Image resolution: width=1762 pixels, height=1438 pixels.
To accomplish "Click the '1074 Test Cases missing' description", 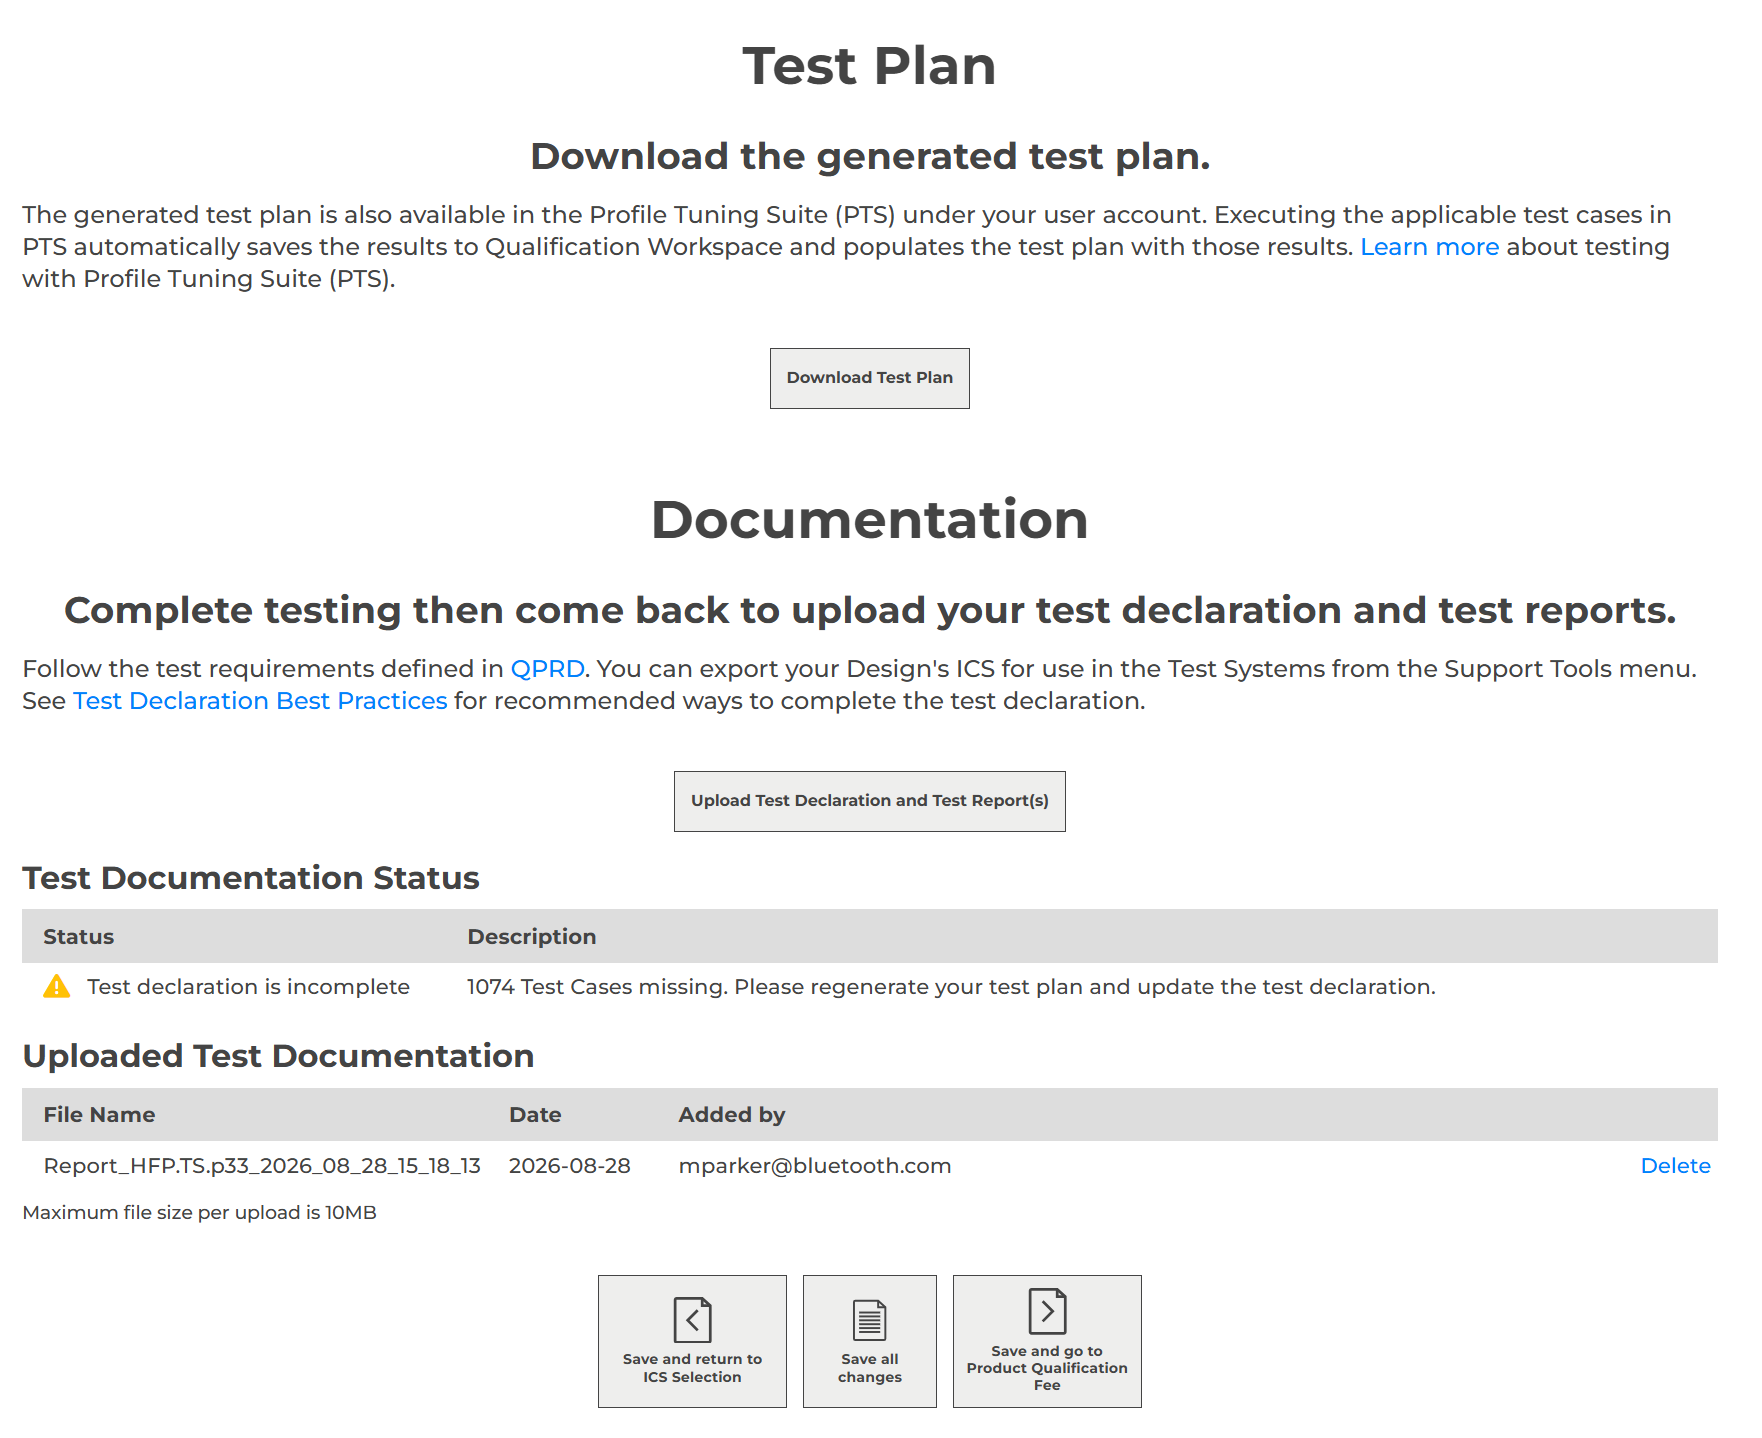I will click(x=951, y=987).
